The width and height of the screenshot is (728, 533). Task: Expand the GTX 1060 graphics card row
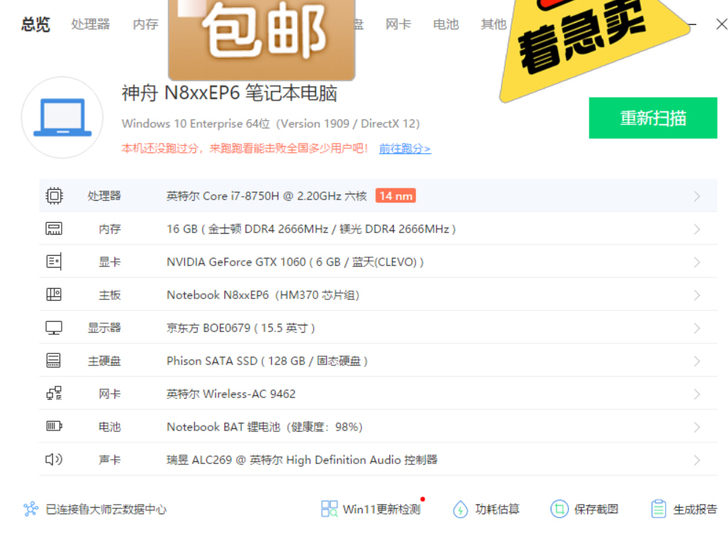click(697, 263)
